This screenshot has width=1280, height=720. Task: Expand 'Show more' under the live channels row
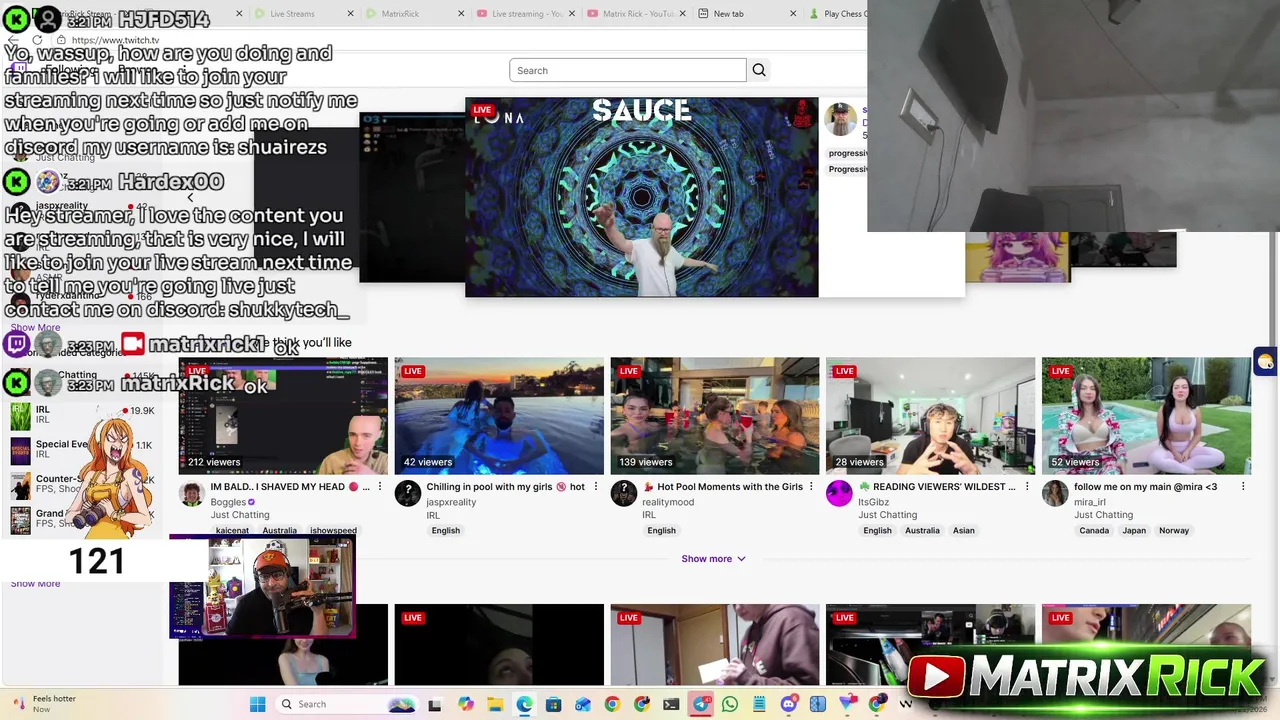[713, 559]
